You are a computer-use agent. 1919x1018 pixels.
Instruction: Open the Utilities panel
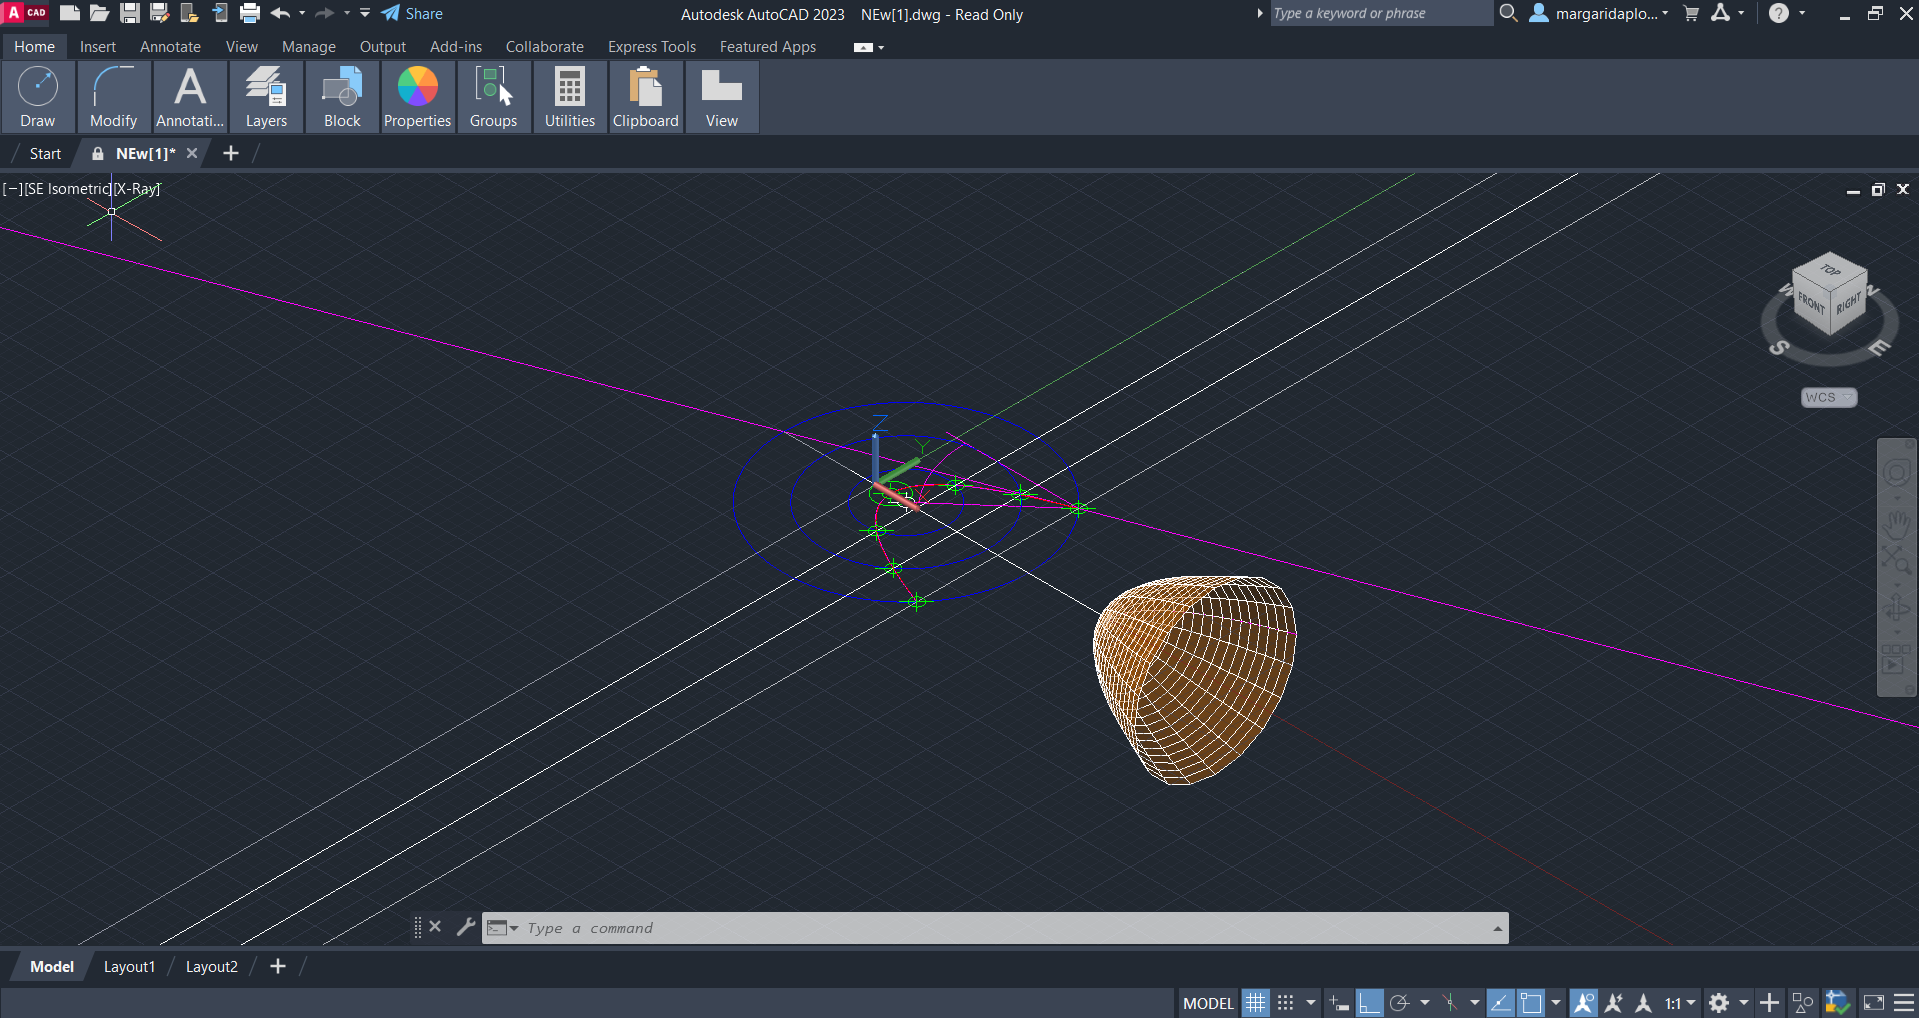[570, 97]
